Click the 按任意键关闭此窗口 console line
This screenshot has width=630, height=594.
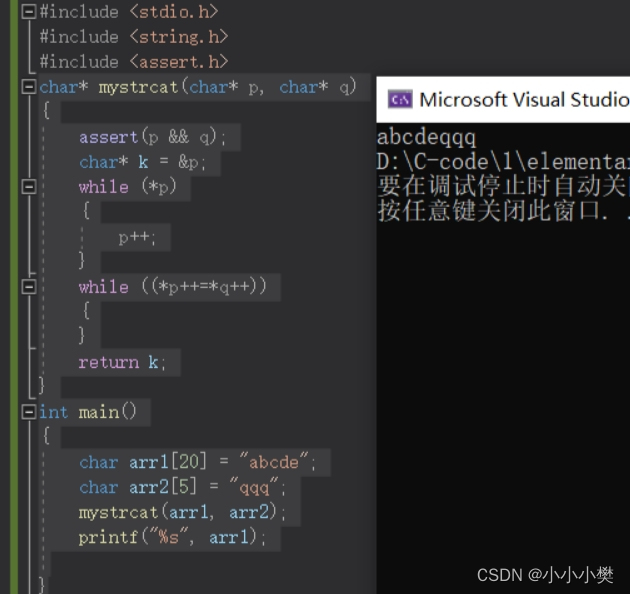503,211
